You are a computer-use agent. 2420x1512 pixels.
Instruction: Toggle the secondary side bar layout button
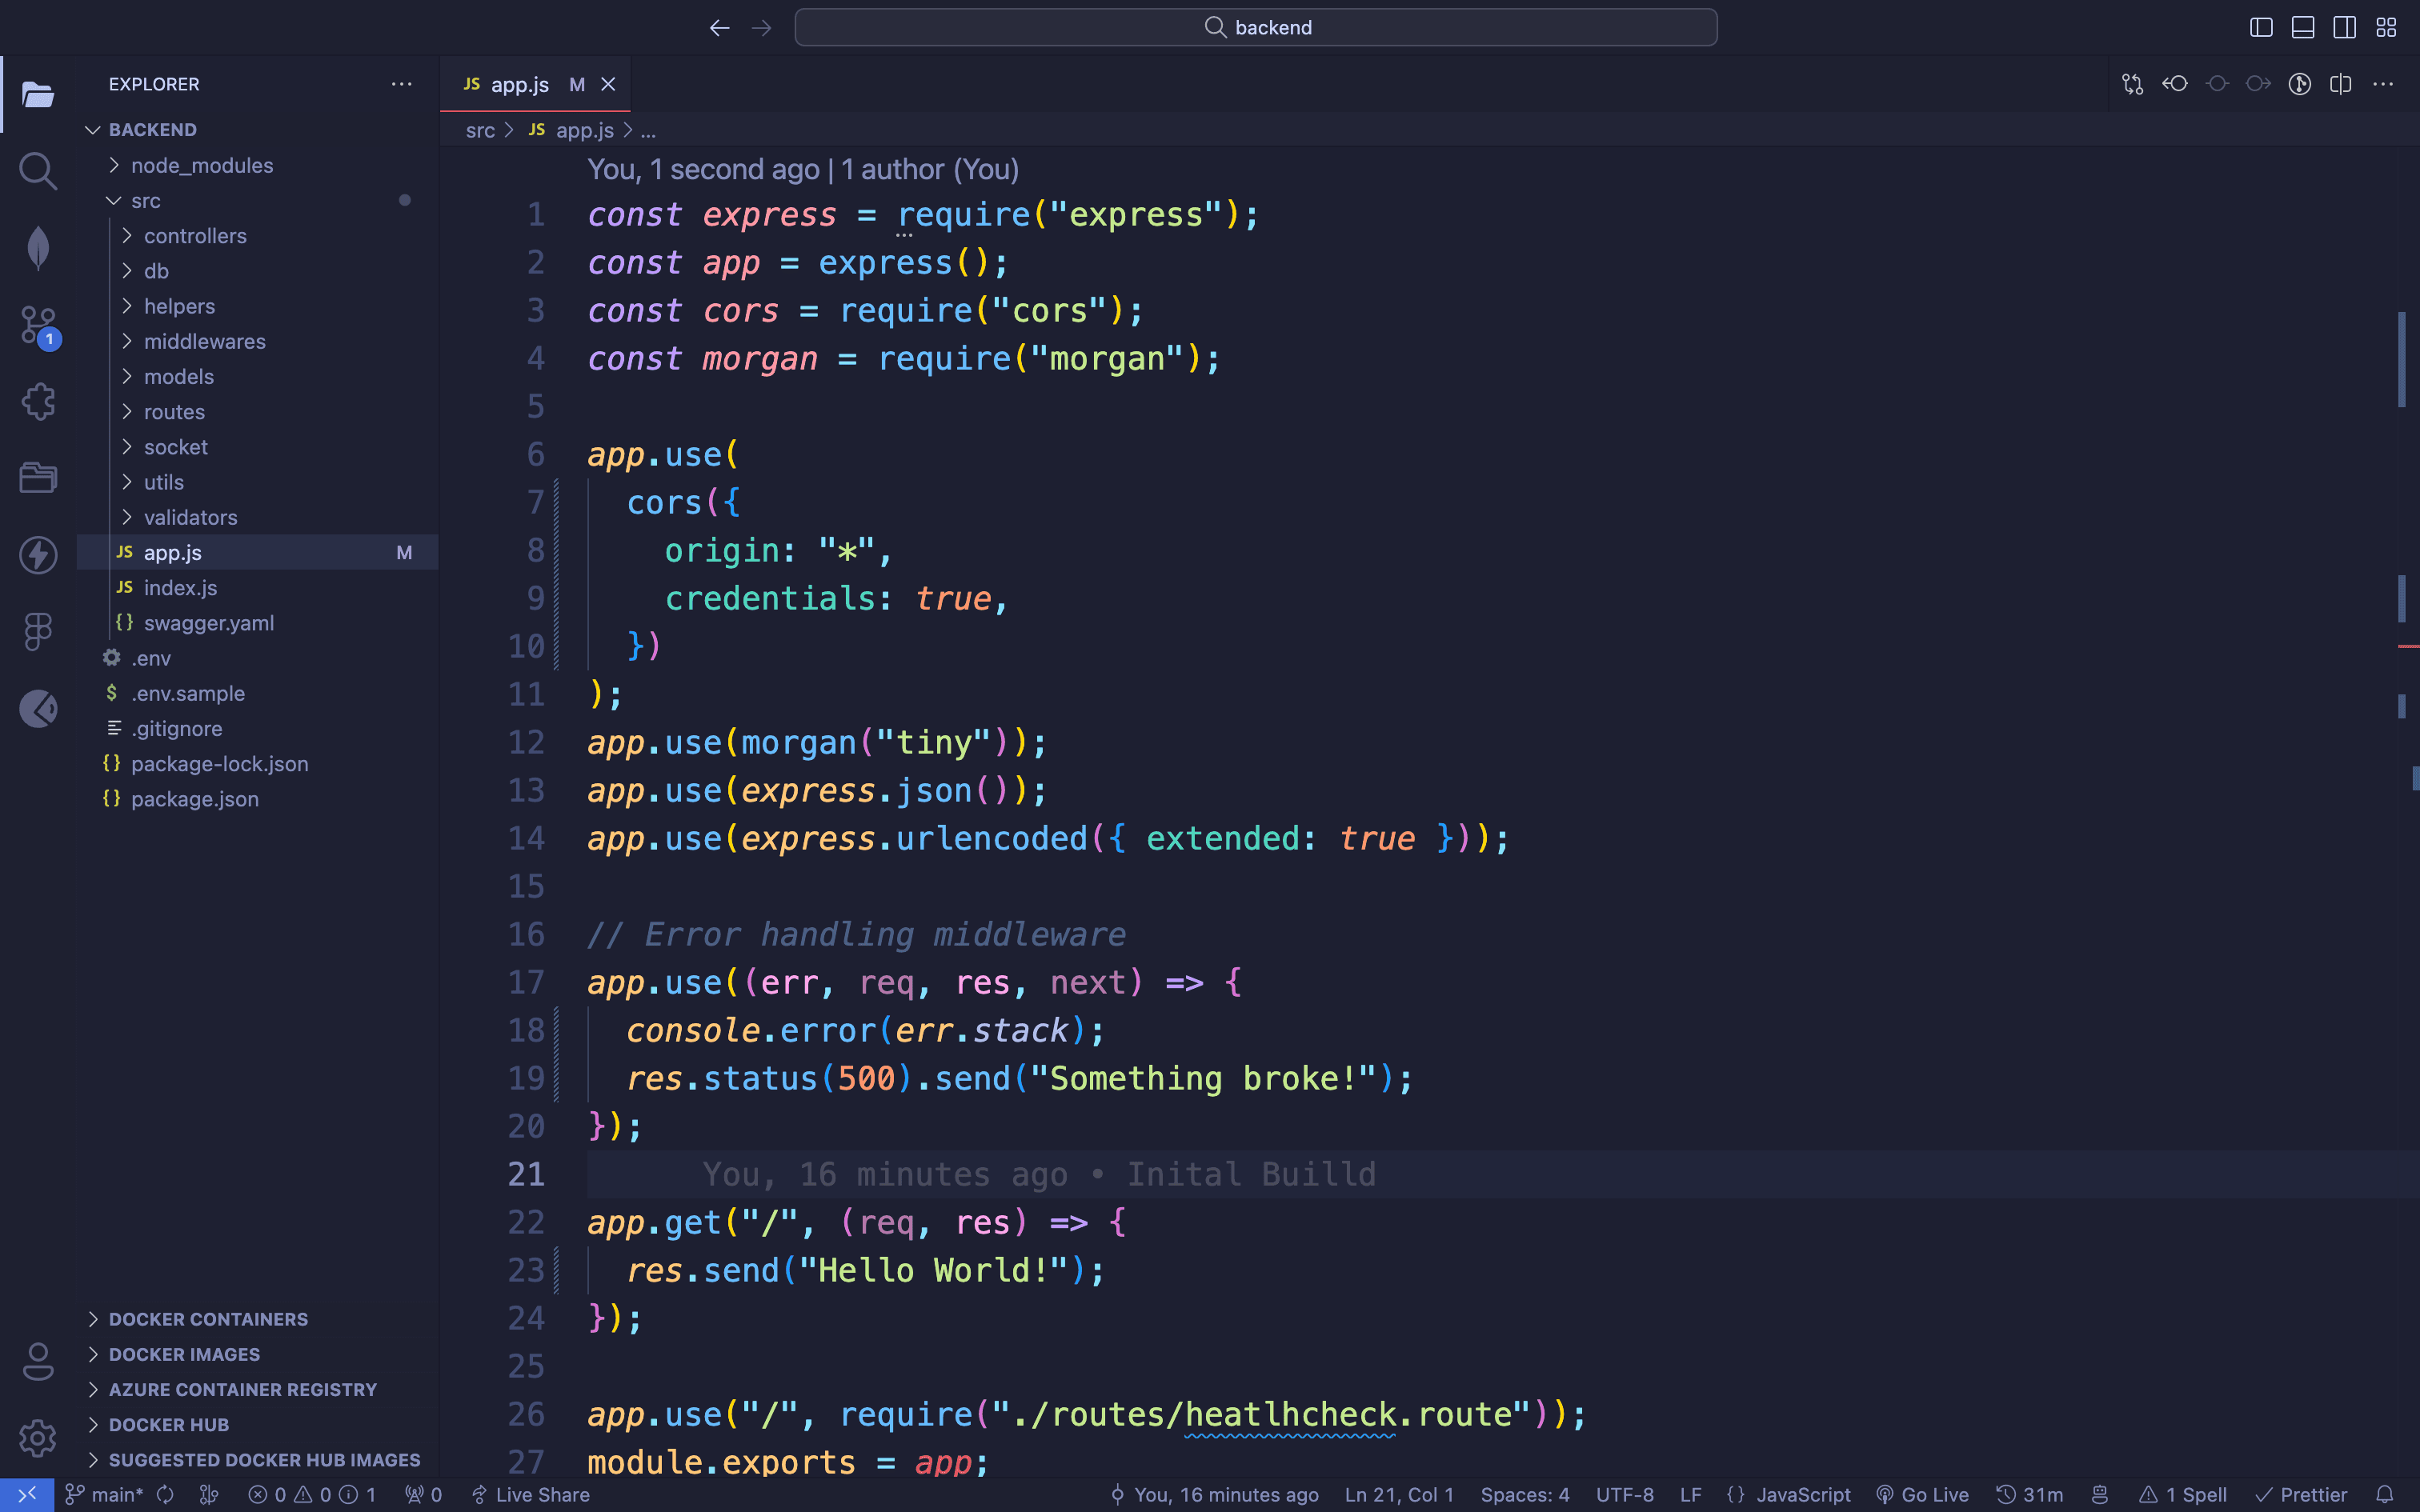(2344, 28)
